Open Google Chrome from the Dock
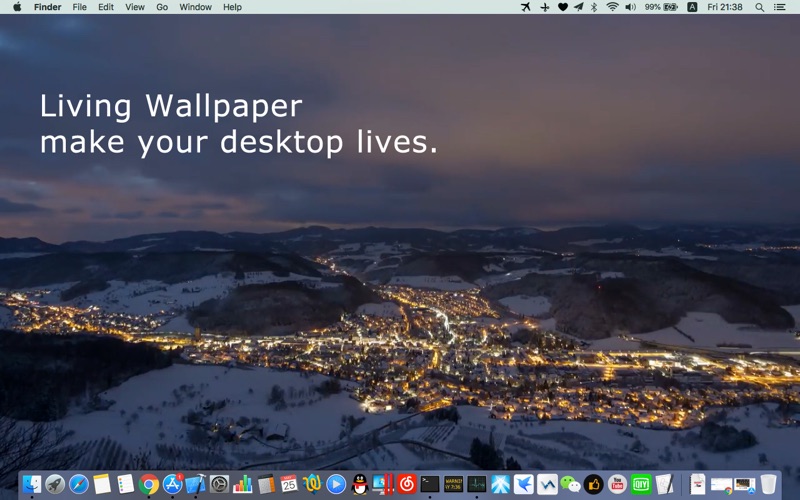This screenshot has width=800, height=500. click(149, 484)
